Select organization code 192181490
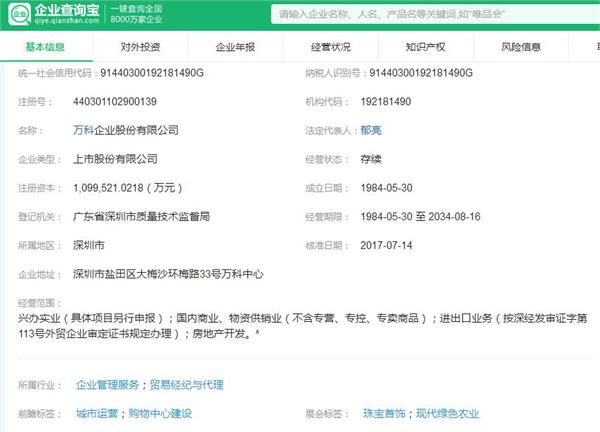 386,101
